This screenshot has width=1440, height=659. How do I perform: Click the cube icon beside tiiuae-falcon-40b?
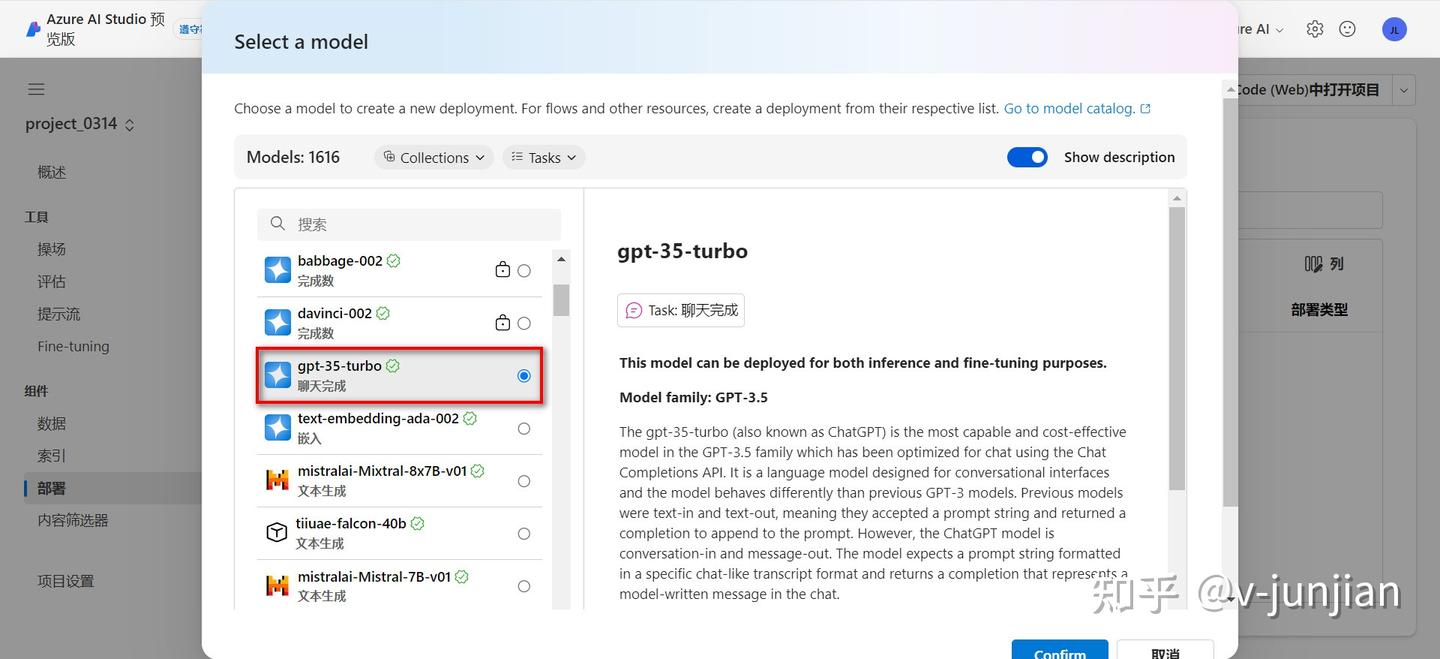point(277,533)
